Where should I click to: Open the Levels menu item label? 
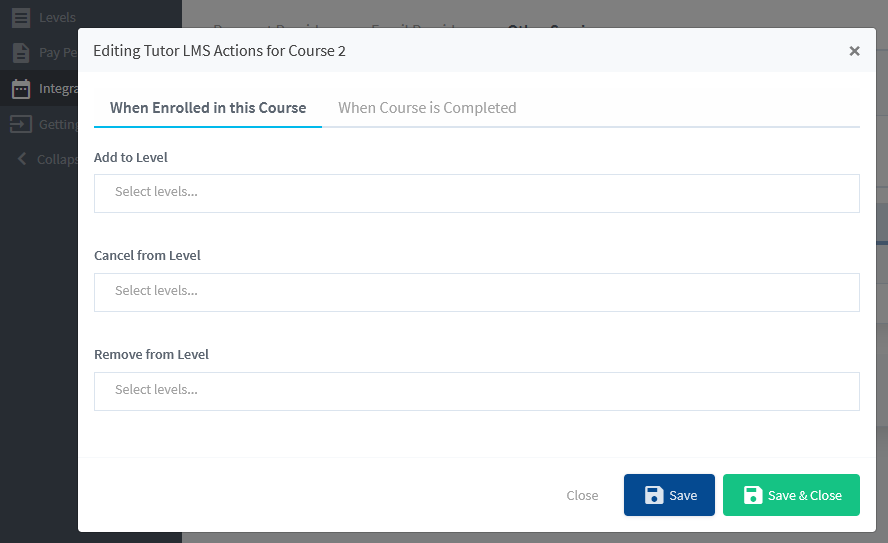coord(57,17)
